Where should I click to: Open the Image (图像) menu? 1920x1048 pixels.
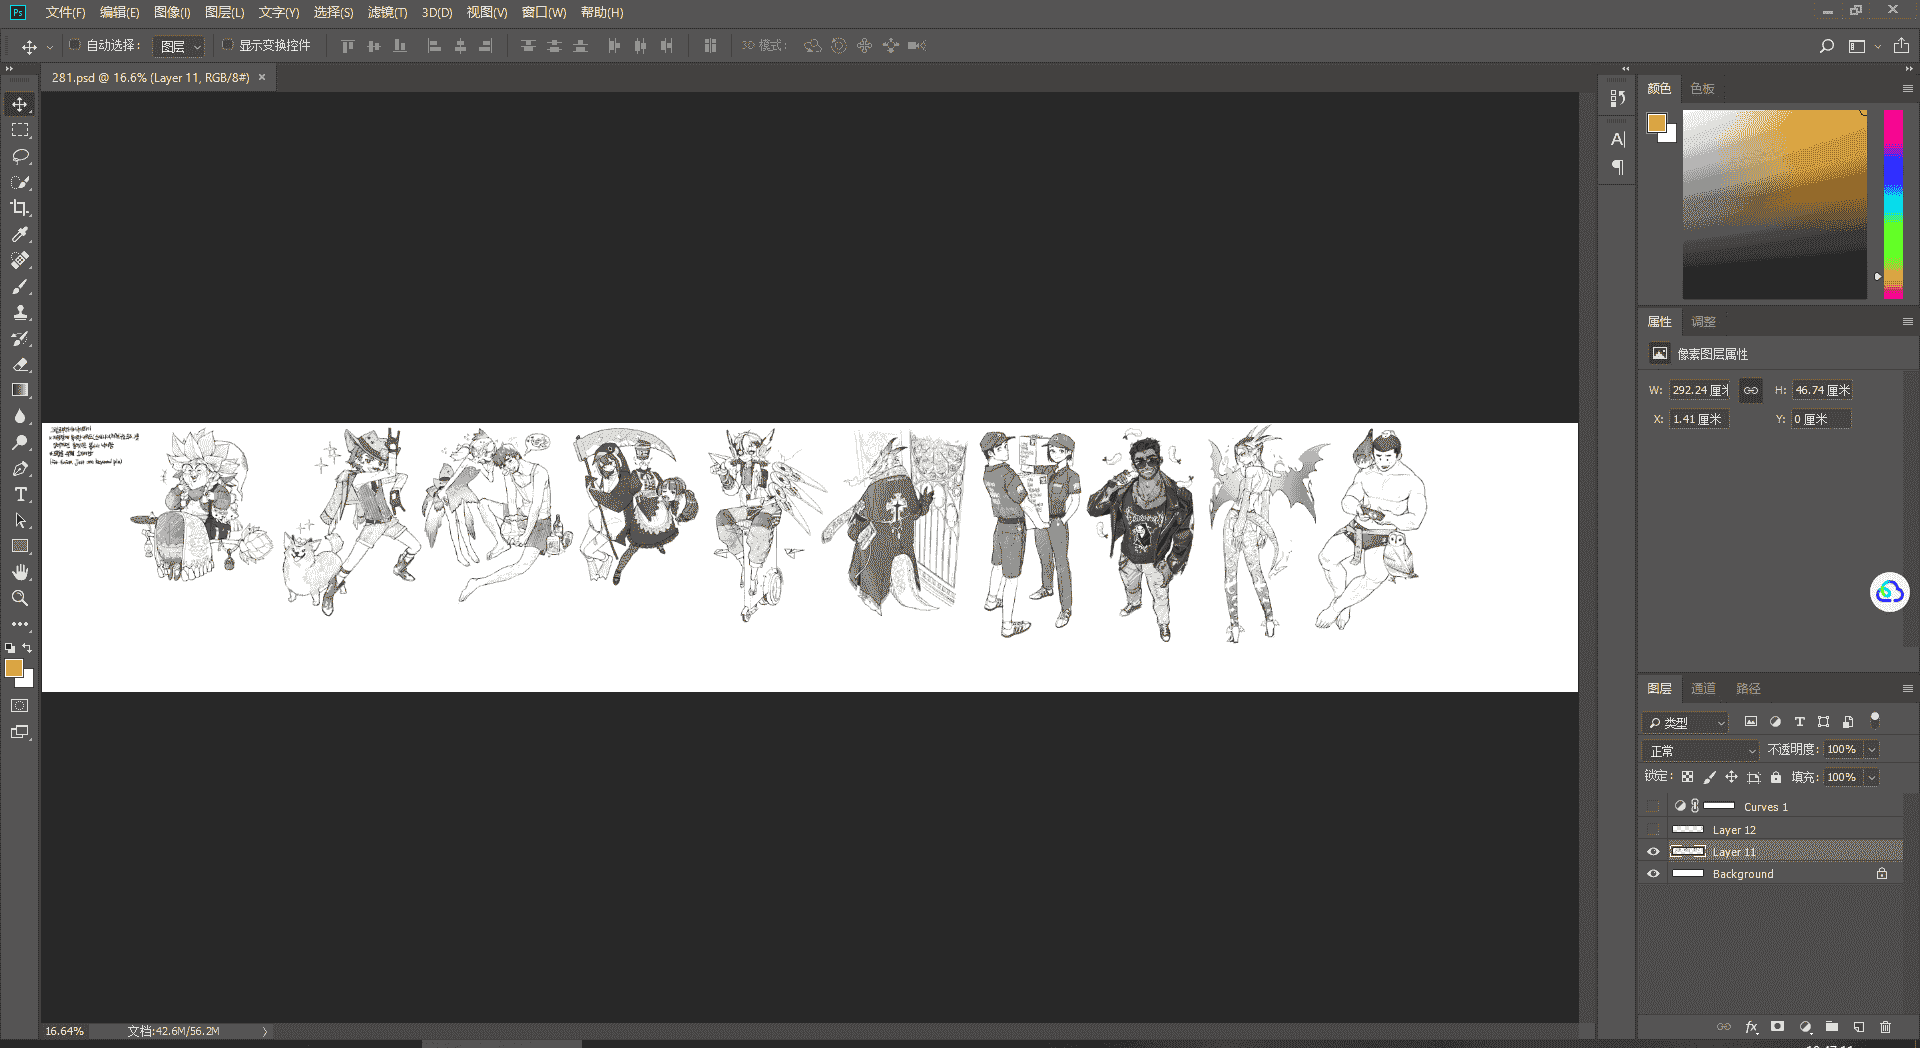click(172, 13)
